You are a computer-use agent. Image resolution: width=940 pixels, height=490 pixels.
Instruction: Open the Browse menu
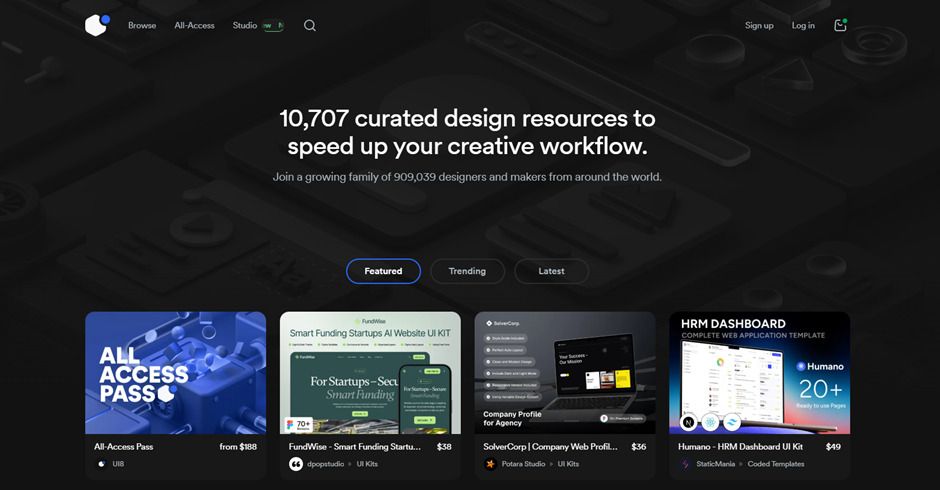(142, 25)
